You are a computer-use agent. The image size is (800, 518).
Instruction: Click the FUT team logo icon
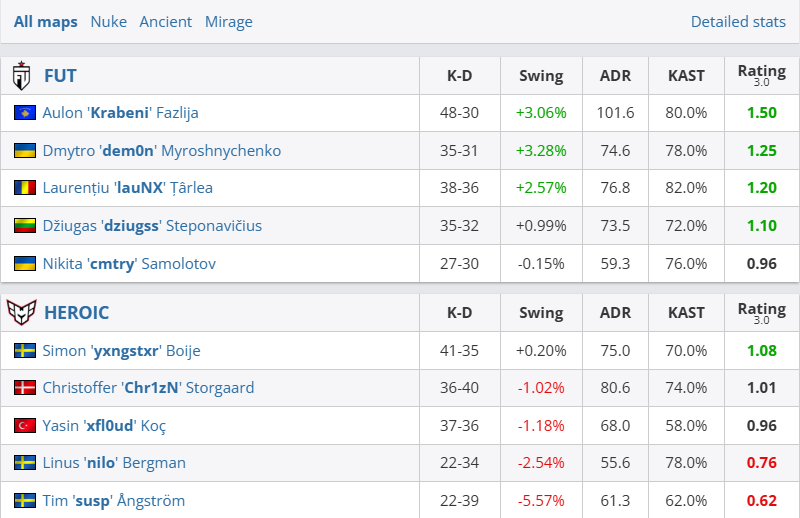click(x=21, y=76)
